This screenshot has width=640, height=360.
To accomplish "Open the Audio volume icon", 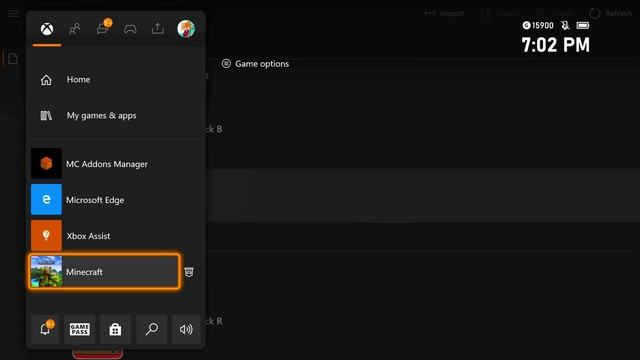I will [x=186, y=329].
